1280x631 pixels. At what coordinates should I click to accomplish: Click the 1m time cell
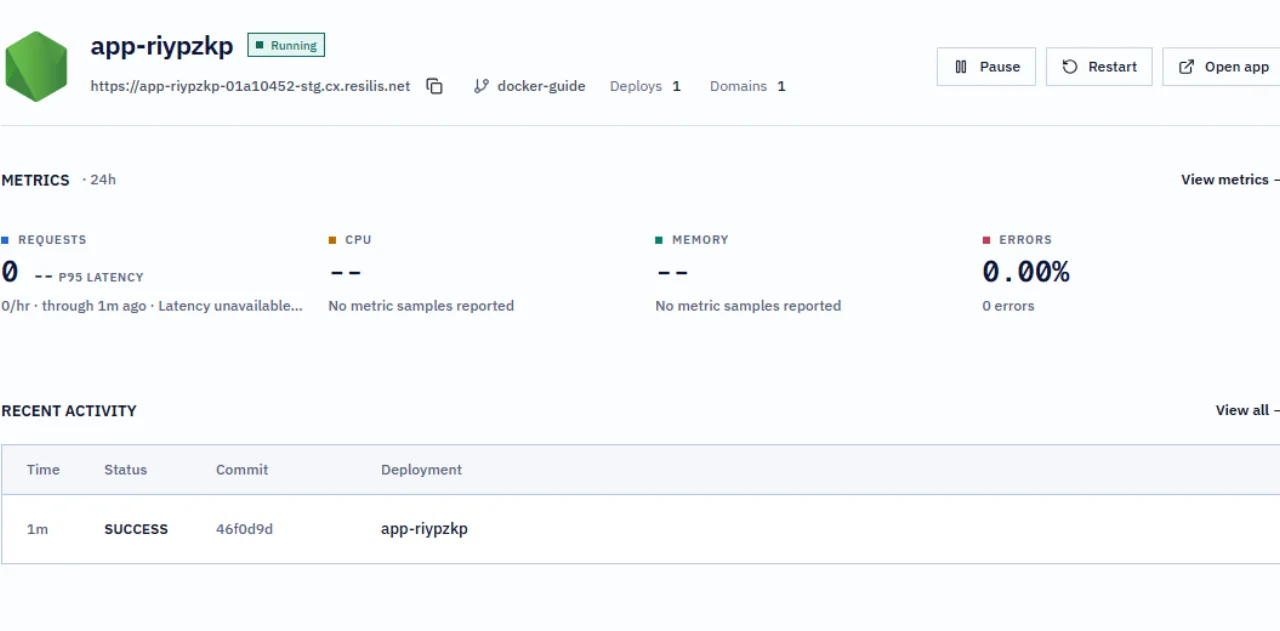click(x=37, y=529)
